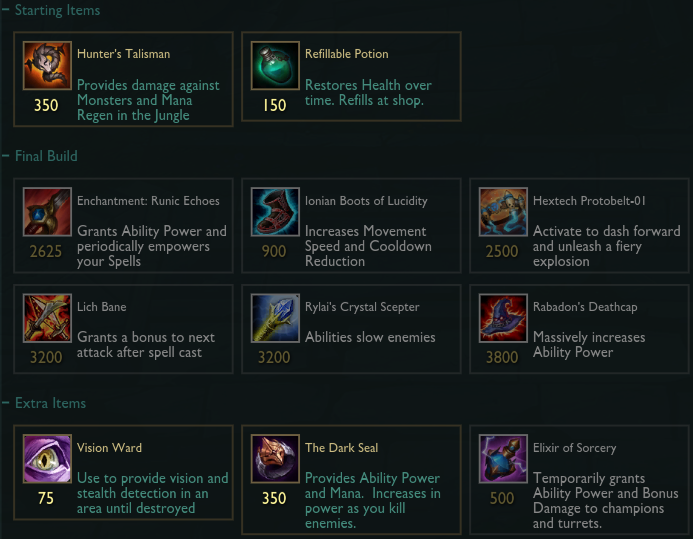The width and height of the screenshot is (693, 539).
Task: Click the Hextech Protobelt-01 item name
Action: (x=589, y=201)
